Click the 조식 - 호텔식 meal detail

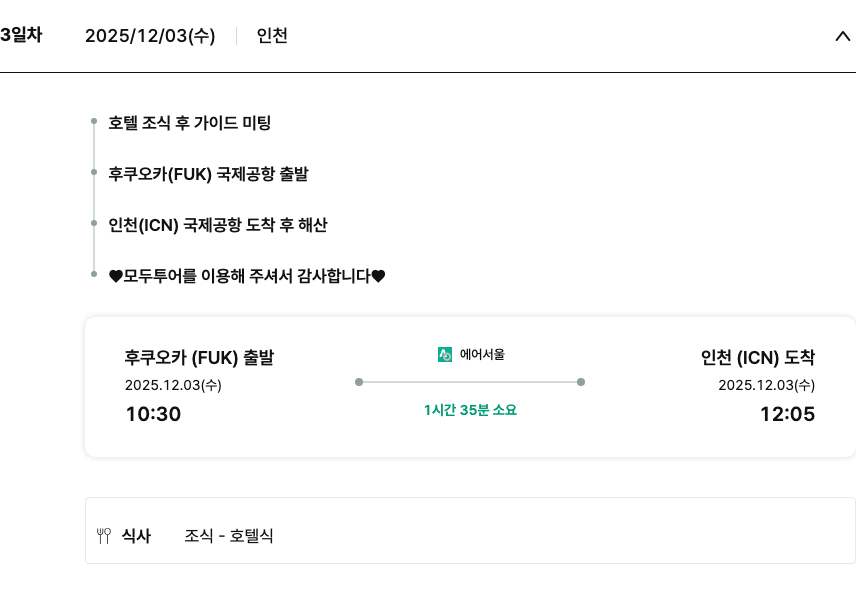tap(229, 536)
